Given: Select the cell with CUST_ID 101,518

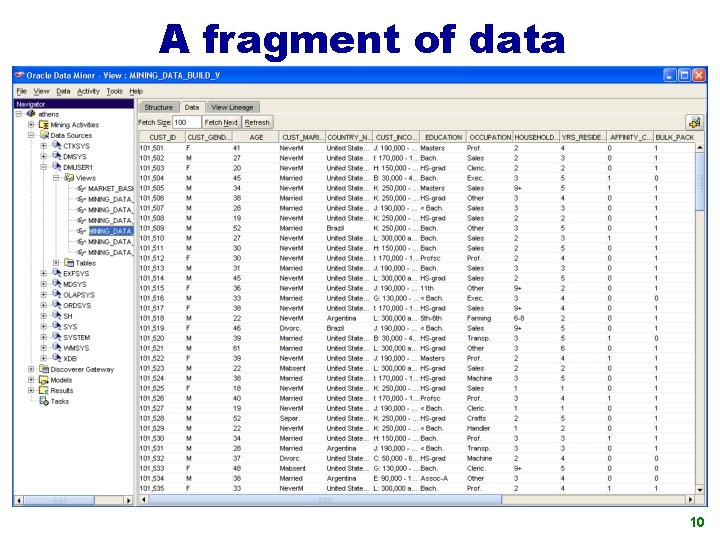Looking at the screenshot, I should pyautogui.click(x=163, y=318).
